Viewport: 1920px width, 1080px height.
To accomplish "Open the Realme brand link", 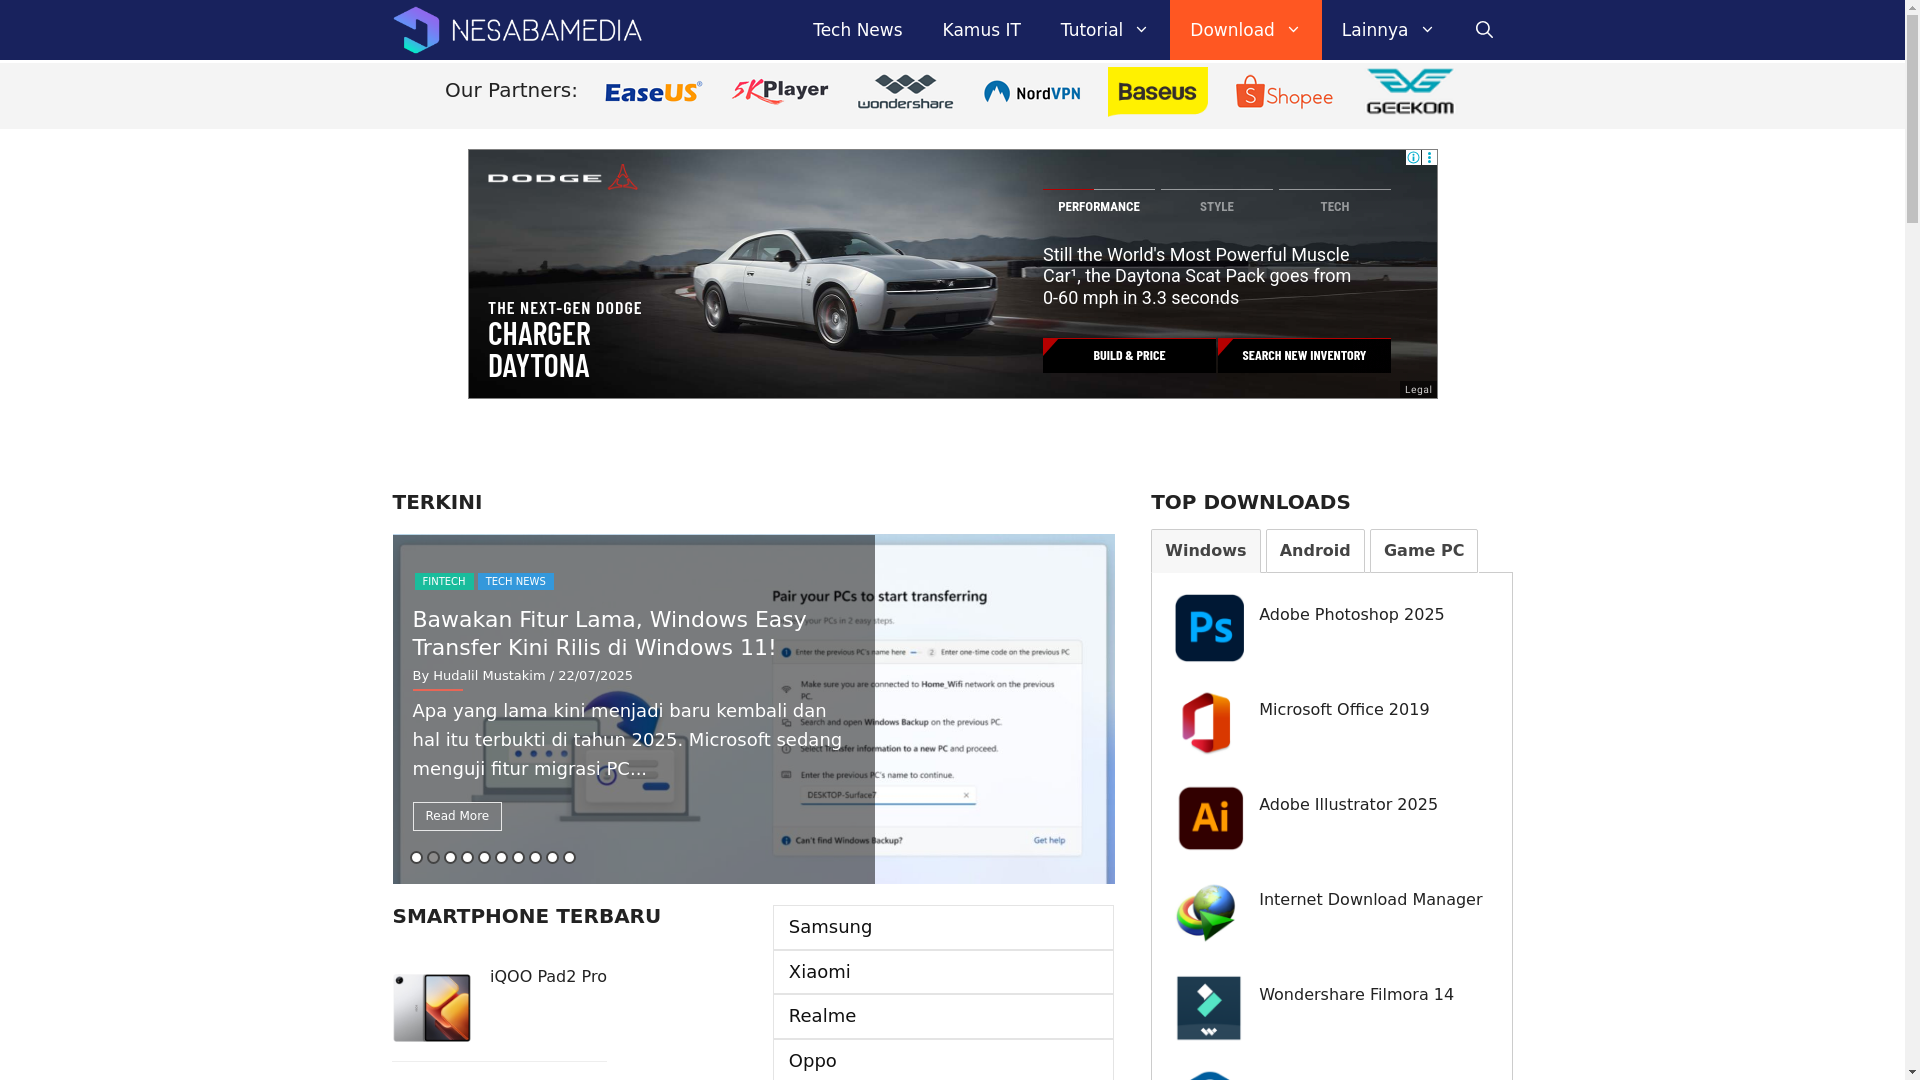I will (943, 1016).
